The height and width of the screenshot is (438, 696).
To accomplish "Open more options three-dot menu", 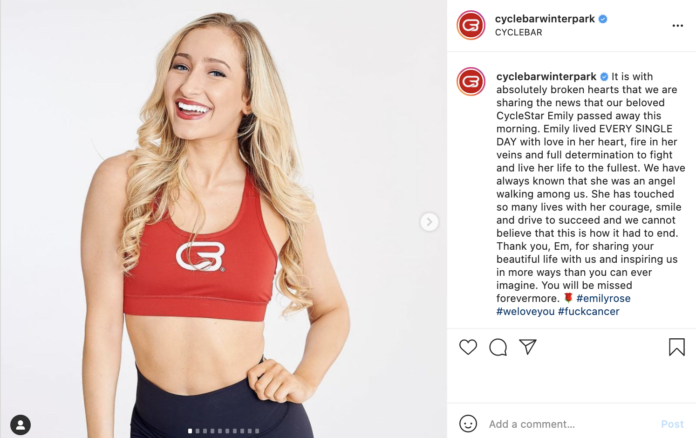I will click(677, 26).
